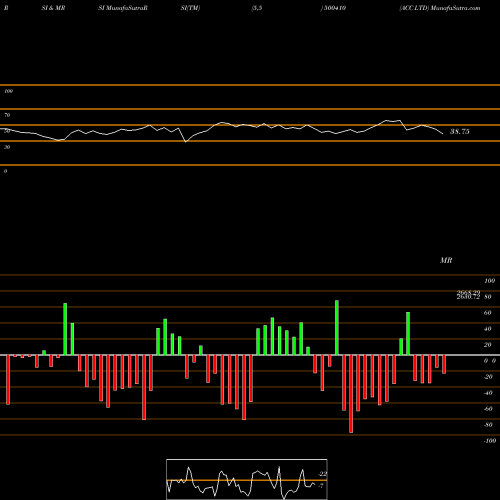This screenshot has width=500, height=500.
Task: Click the stock code 500410 in header
Action: pyautogui.click(x=335, y=8)
